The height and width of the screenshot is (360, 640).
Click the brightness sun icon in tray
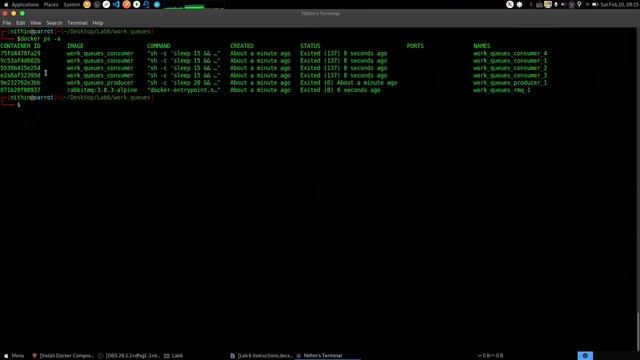click(x=519, y=4)
